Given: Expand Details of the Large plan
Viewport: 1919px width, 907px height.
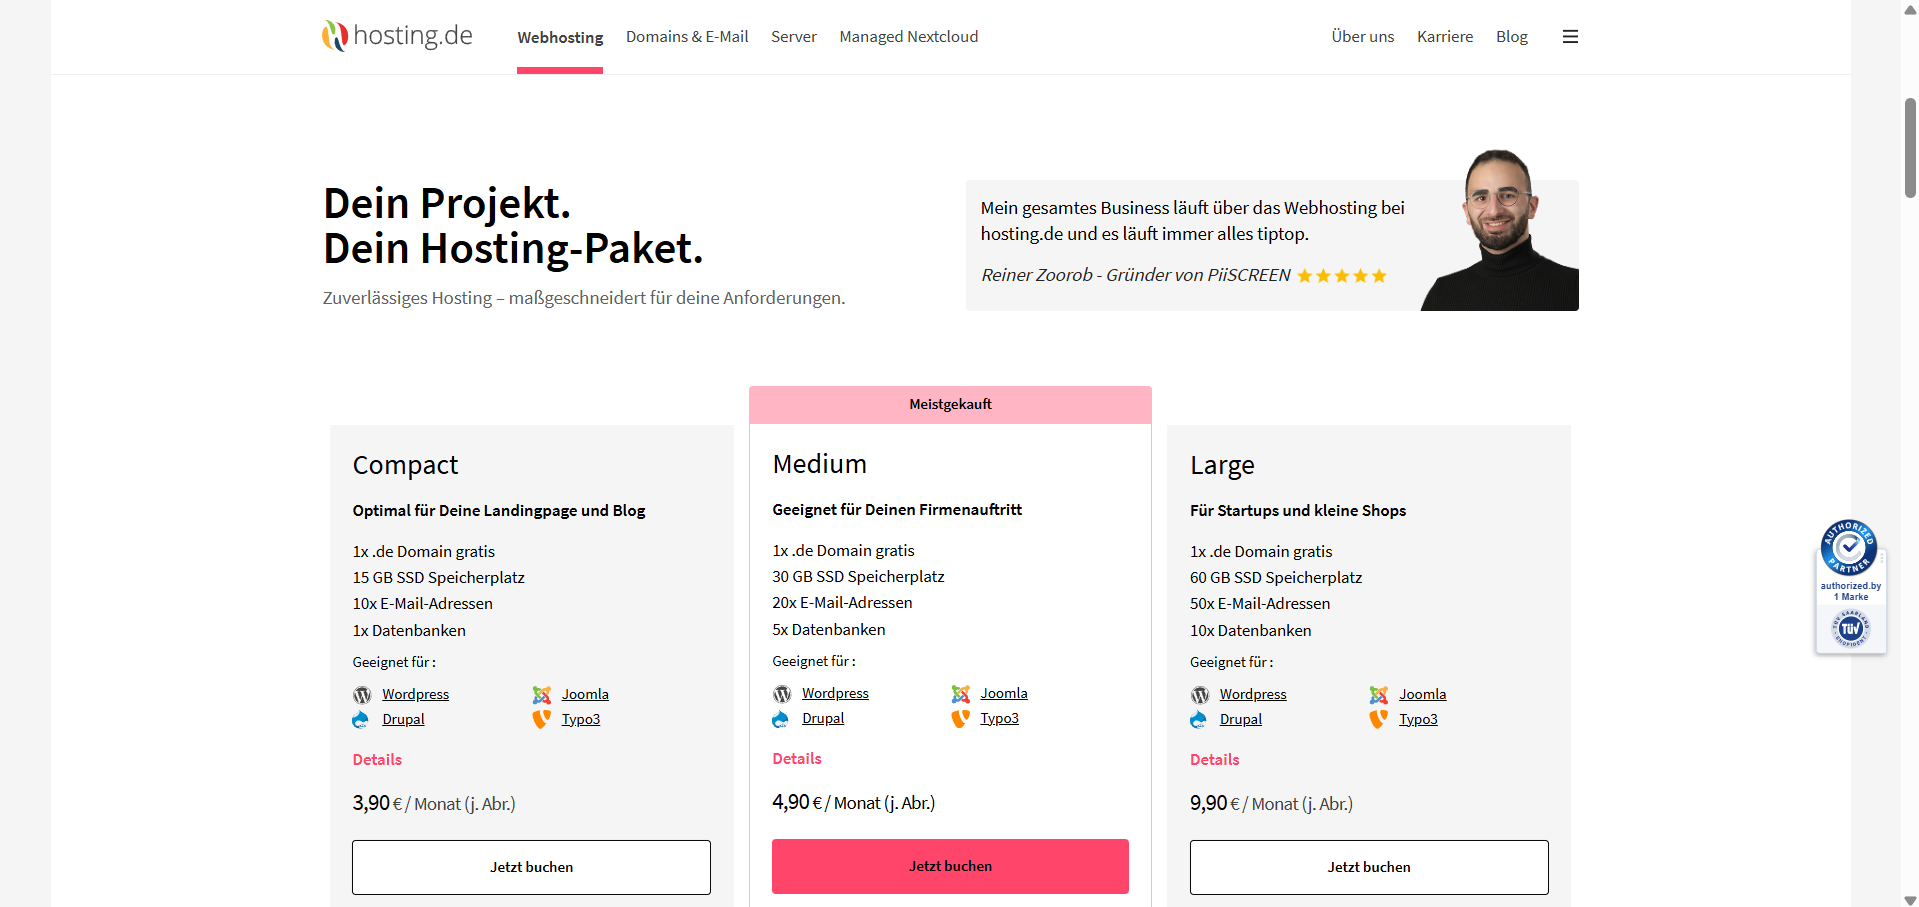Looking at the screenshot, I should [x=1214, y=760].
